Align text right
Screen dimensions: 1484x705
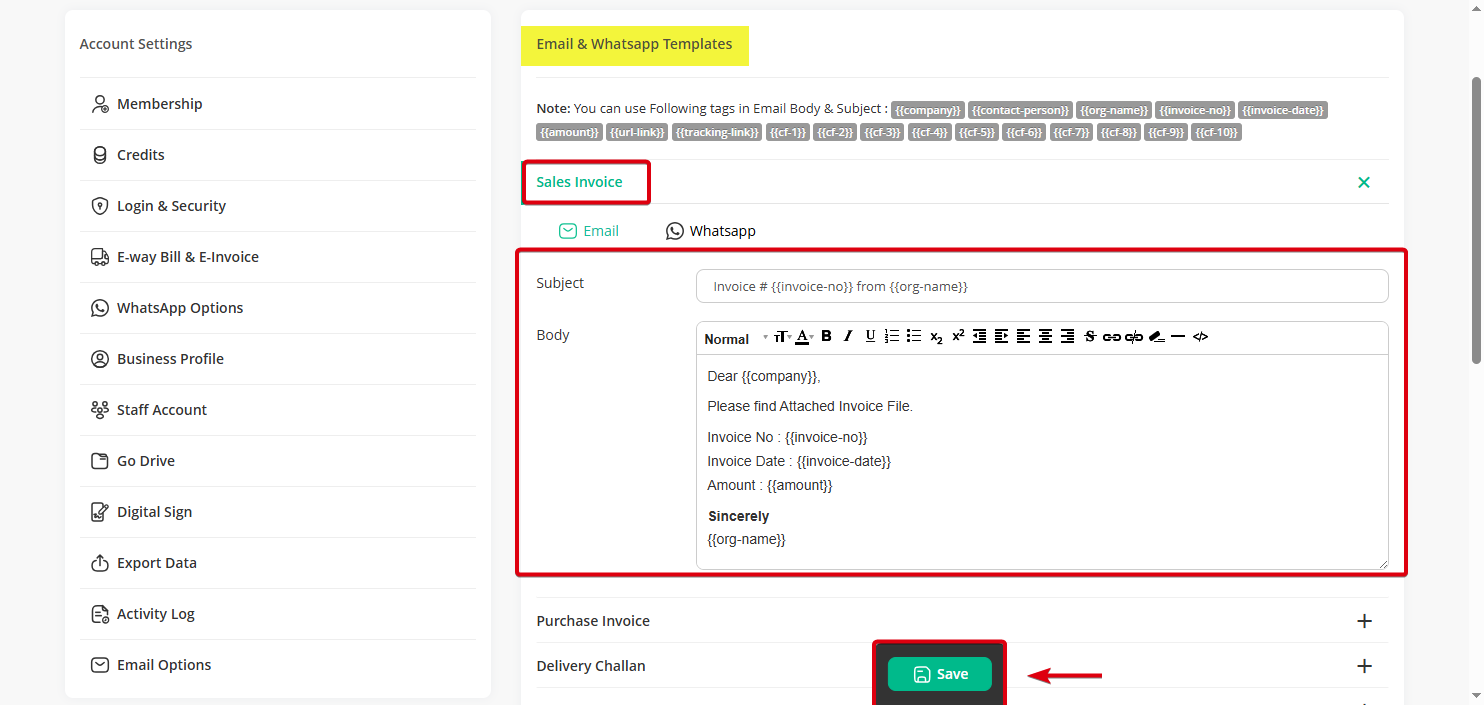[x=1067, y=336]
